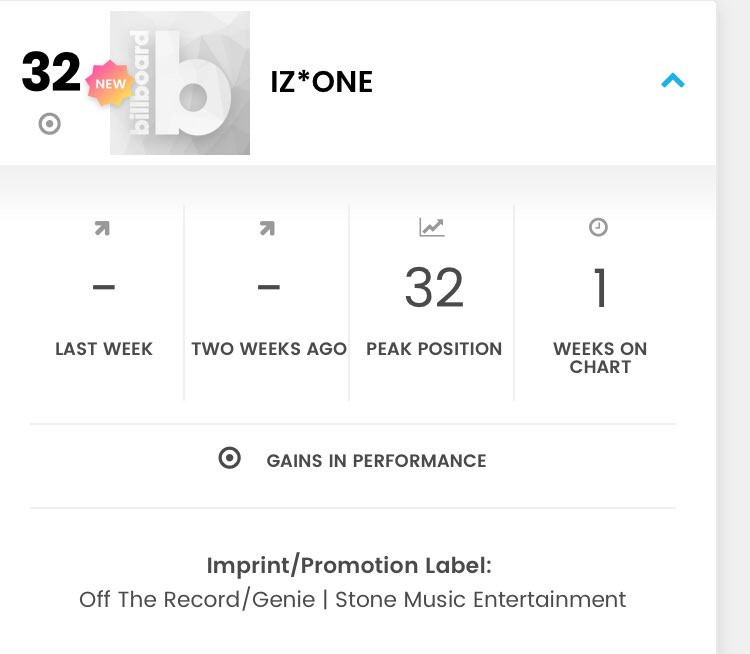Click the Gains in Performance bullet icon

click(230, 458)
